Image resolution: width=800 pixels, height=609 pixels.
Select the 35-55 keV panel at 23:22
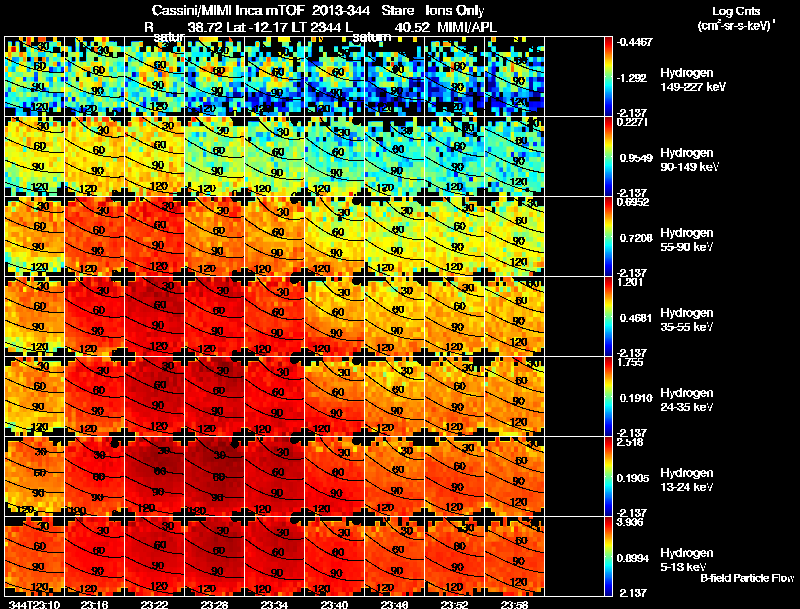[154, 317]
